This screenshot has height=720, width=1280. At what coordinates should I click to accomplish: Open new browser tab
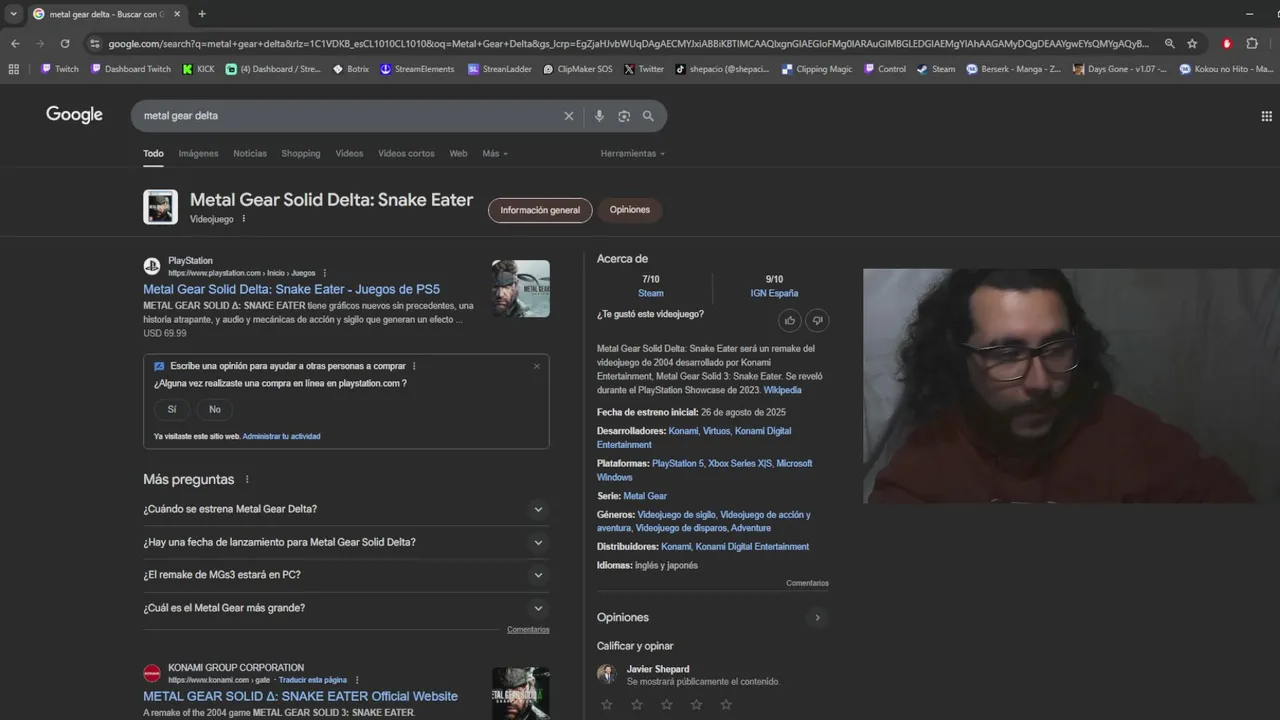[202, 14]
